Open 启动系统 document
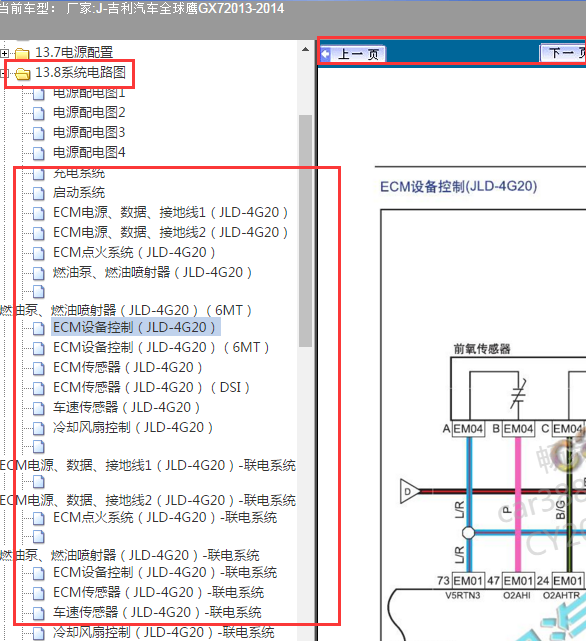 (x=79, y=193)
